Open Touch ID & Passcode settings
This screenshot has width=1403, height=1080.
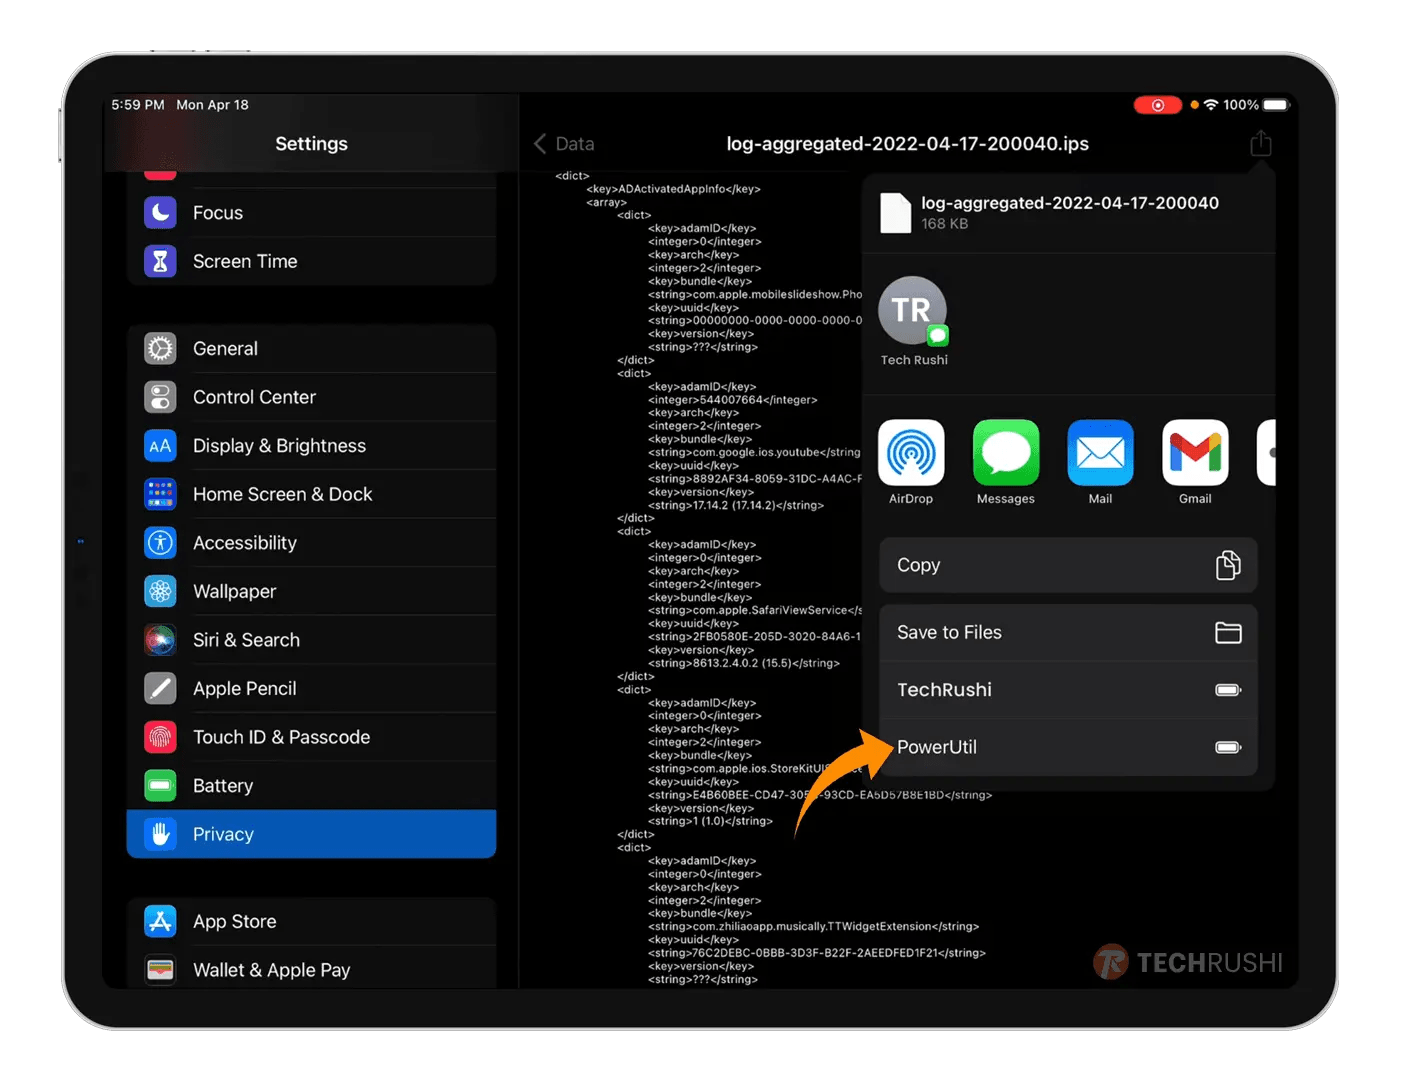(x=160, y=737)
